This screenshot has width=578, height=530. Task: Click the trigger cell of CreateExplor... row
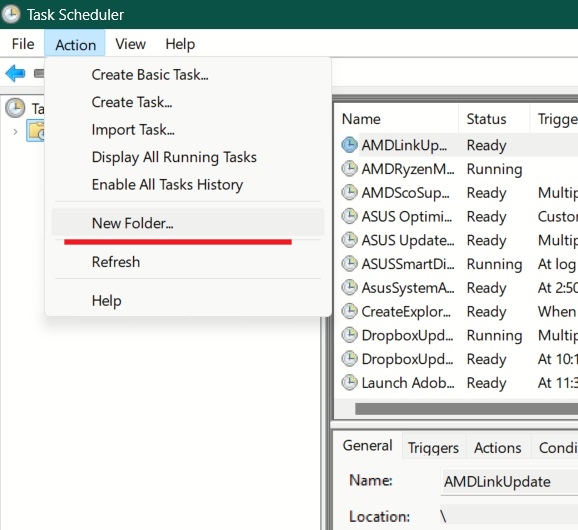(x=557, y=311)
